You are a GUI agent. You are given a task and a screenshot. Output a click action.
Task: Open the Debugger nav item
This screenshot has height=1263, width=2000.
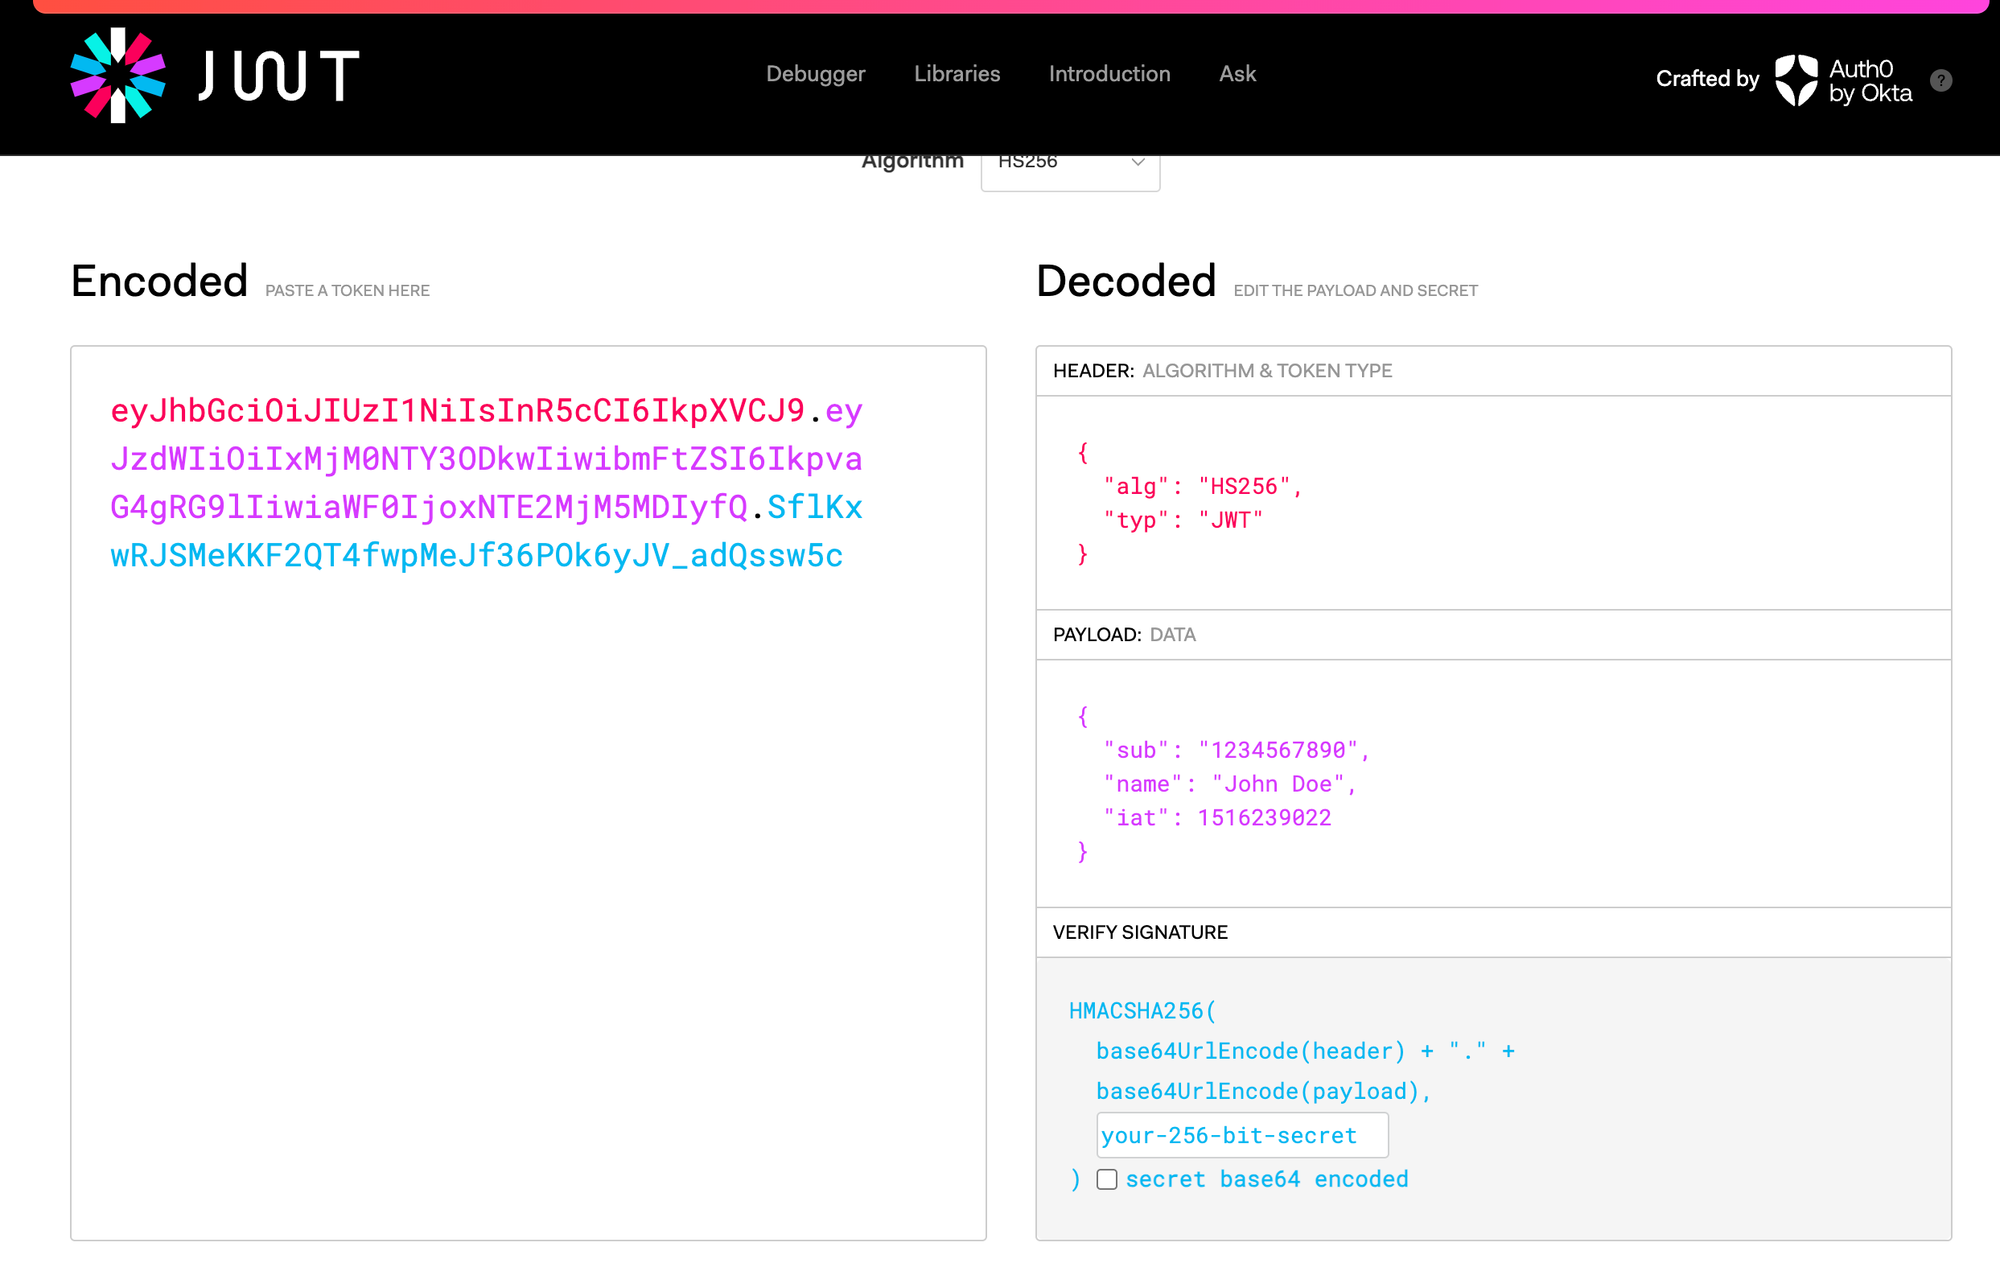pyautogui.click(x=815, y=74)
